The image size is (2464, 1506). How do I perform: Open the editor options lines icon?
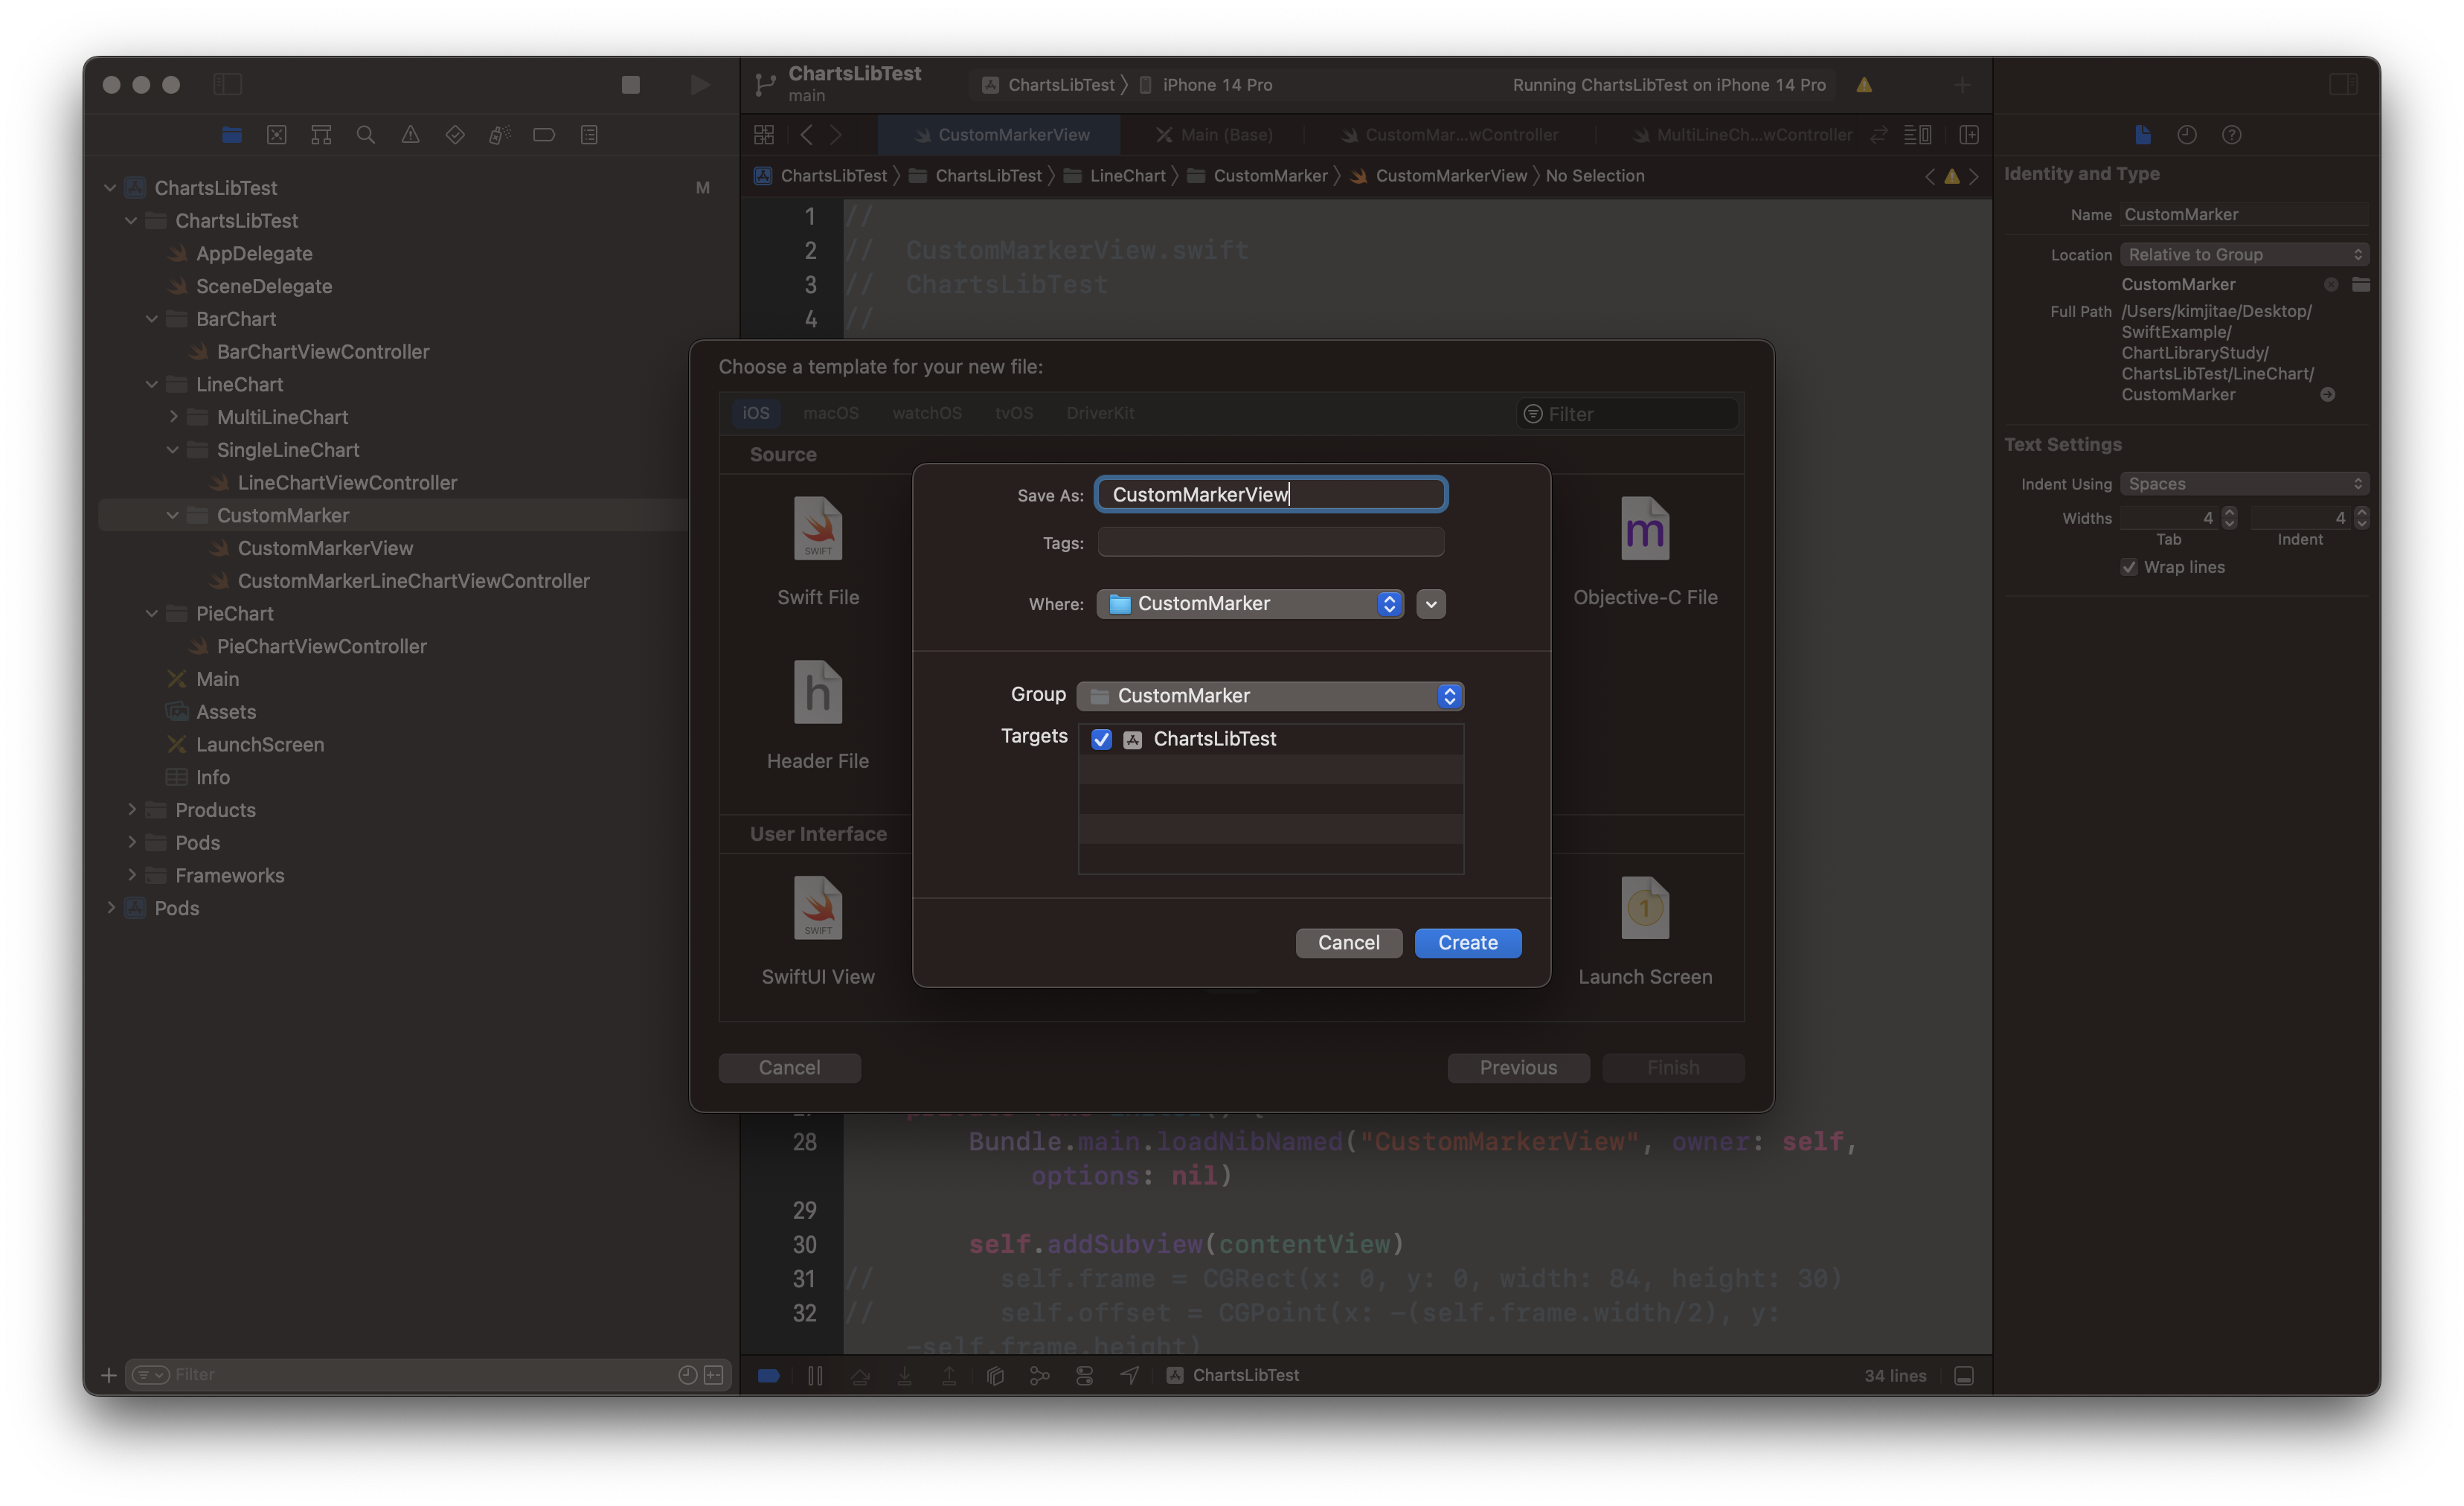pos(1917,135)
